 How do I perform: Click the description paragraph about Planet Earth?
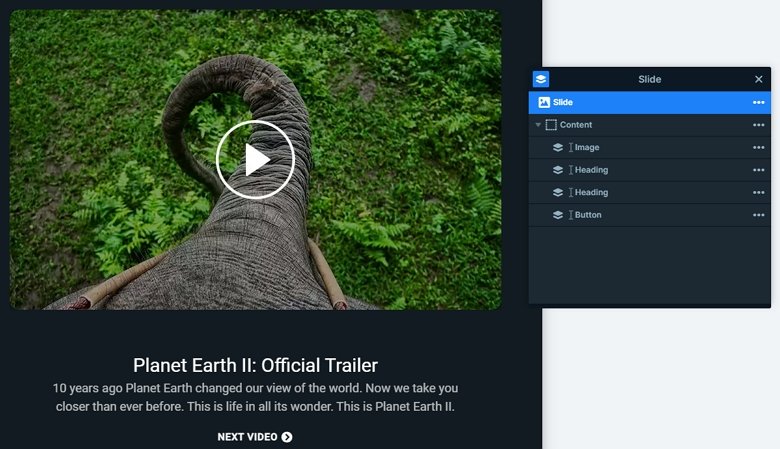click(x=255, y=397)
